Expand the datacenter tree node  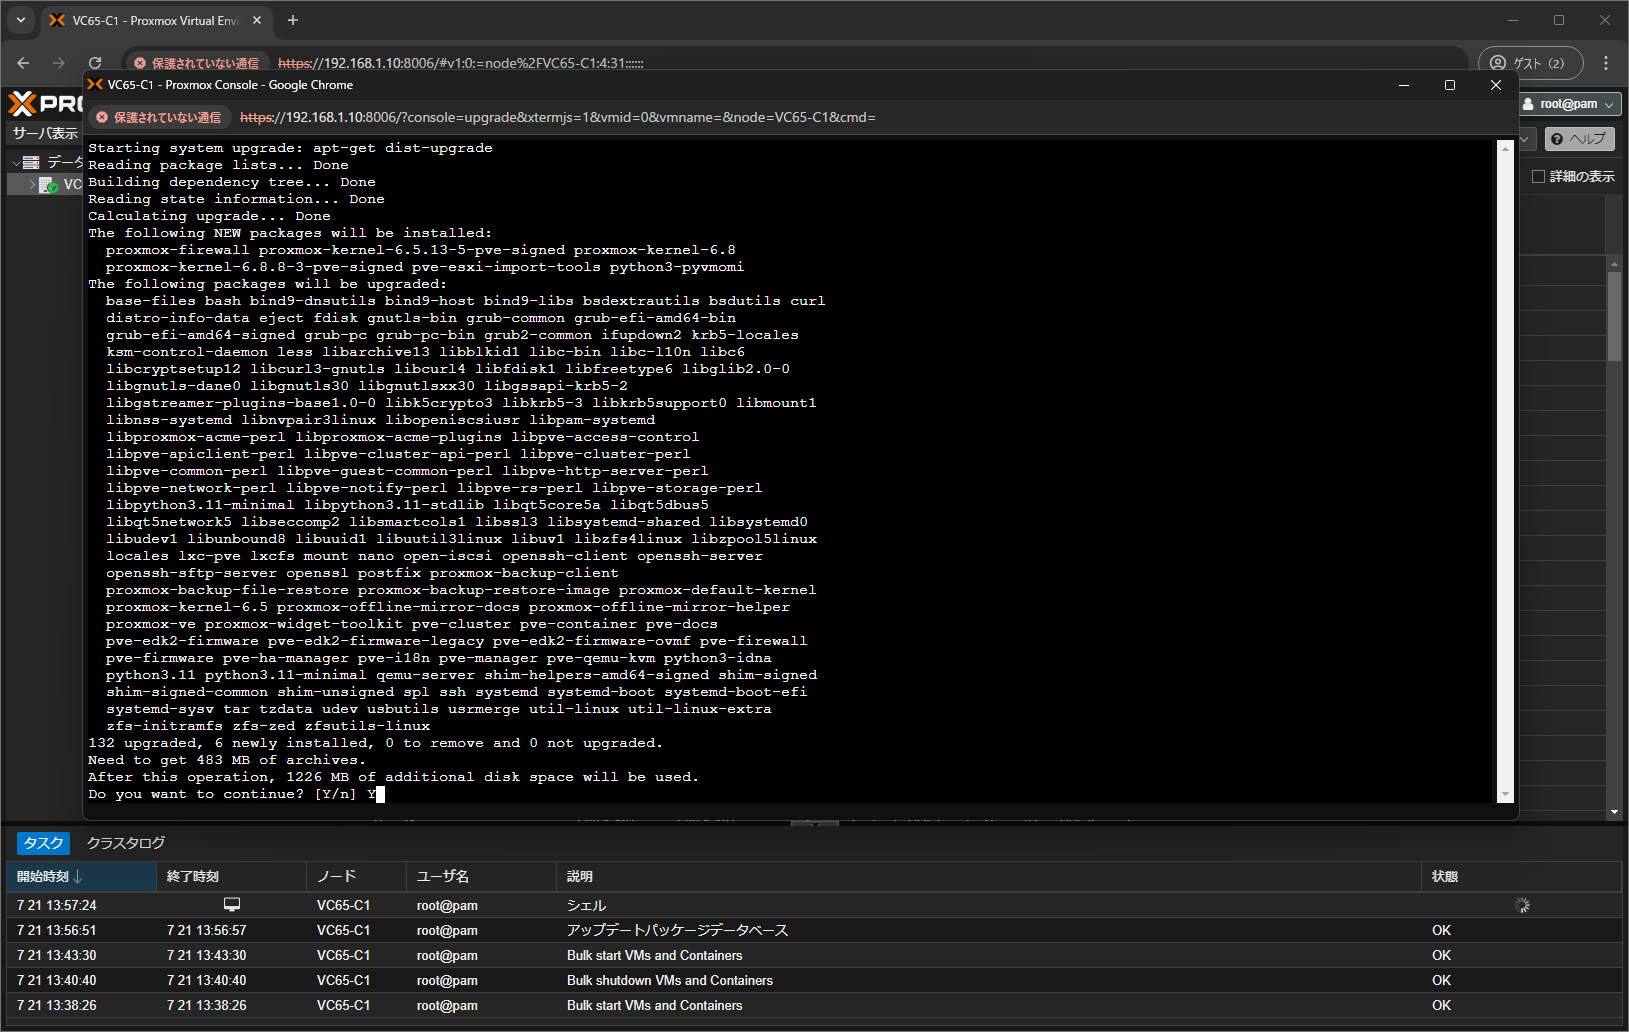click(15, 162)
